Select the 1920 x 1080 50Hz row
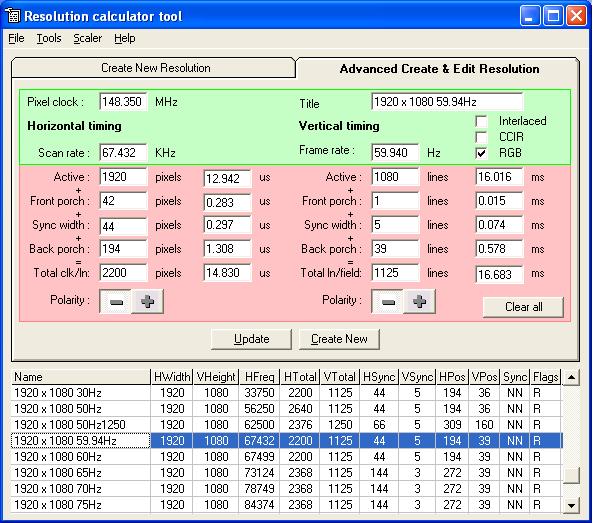 (x=287, y=409)
